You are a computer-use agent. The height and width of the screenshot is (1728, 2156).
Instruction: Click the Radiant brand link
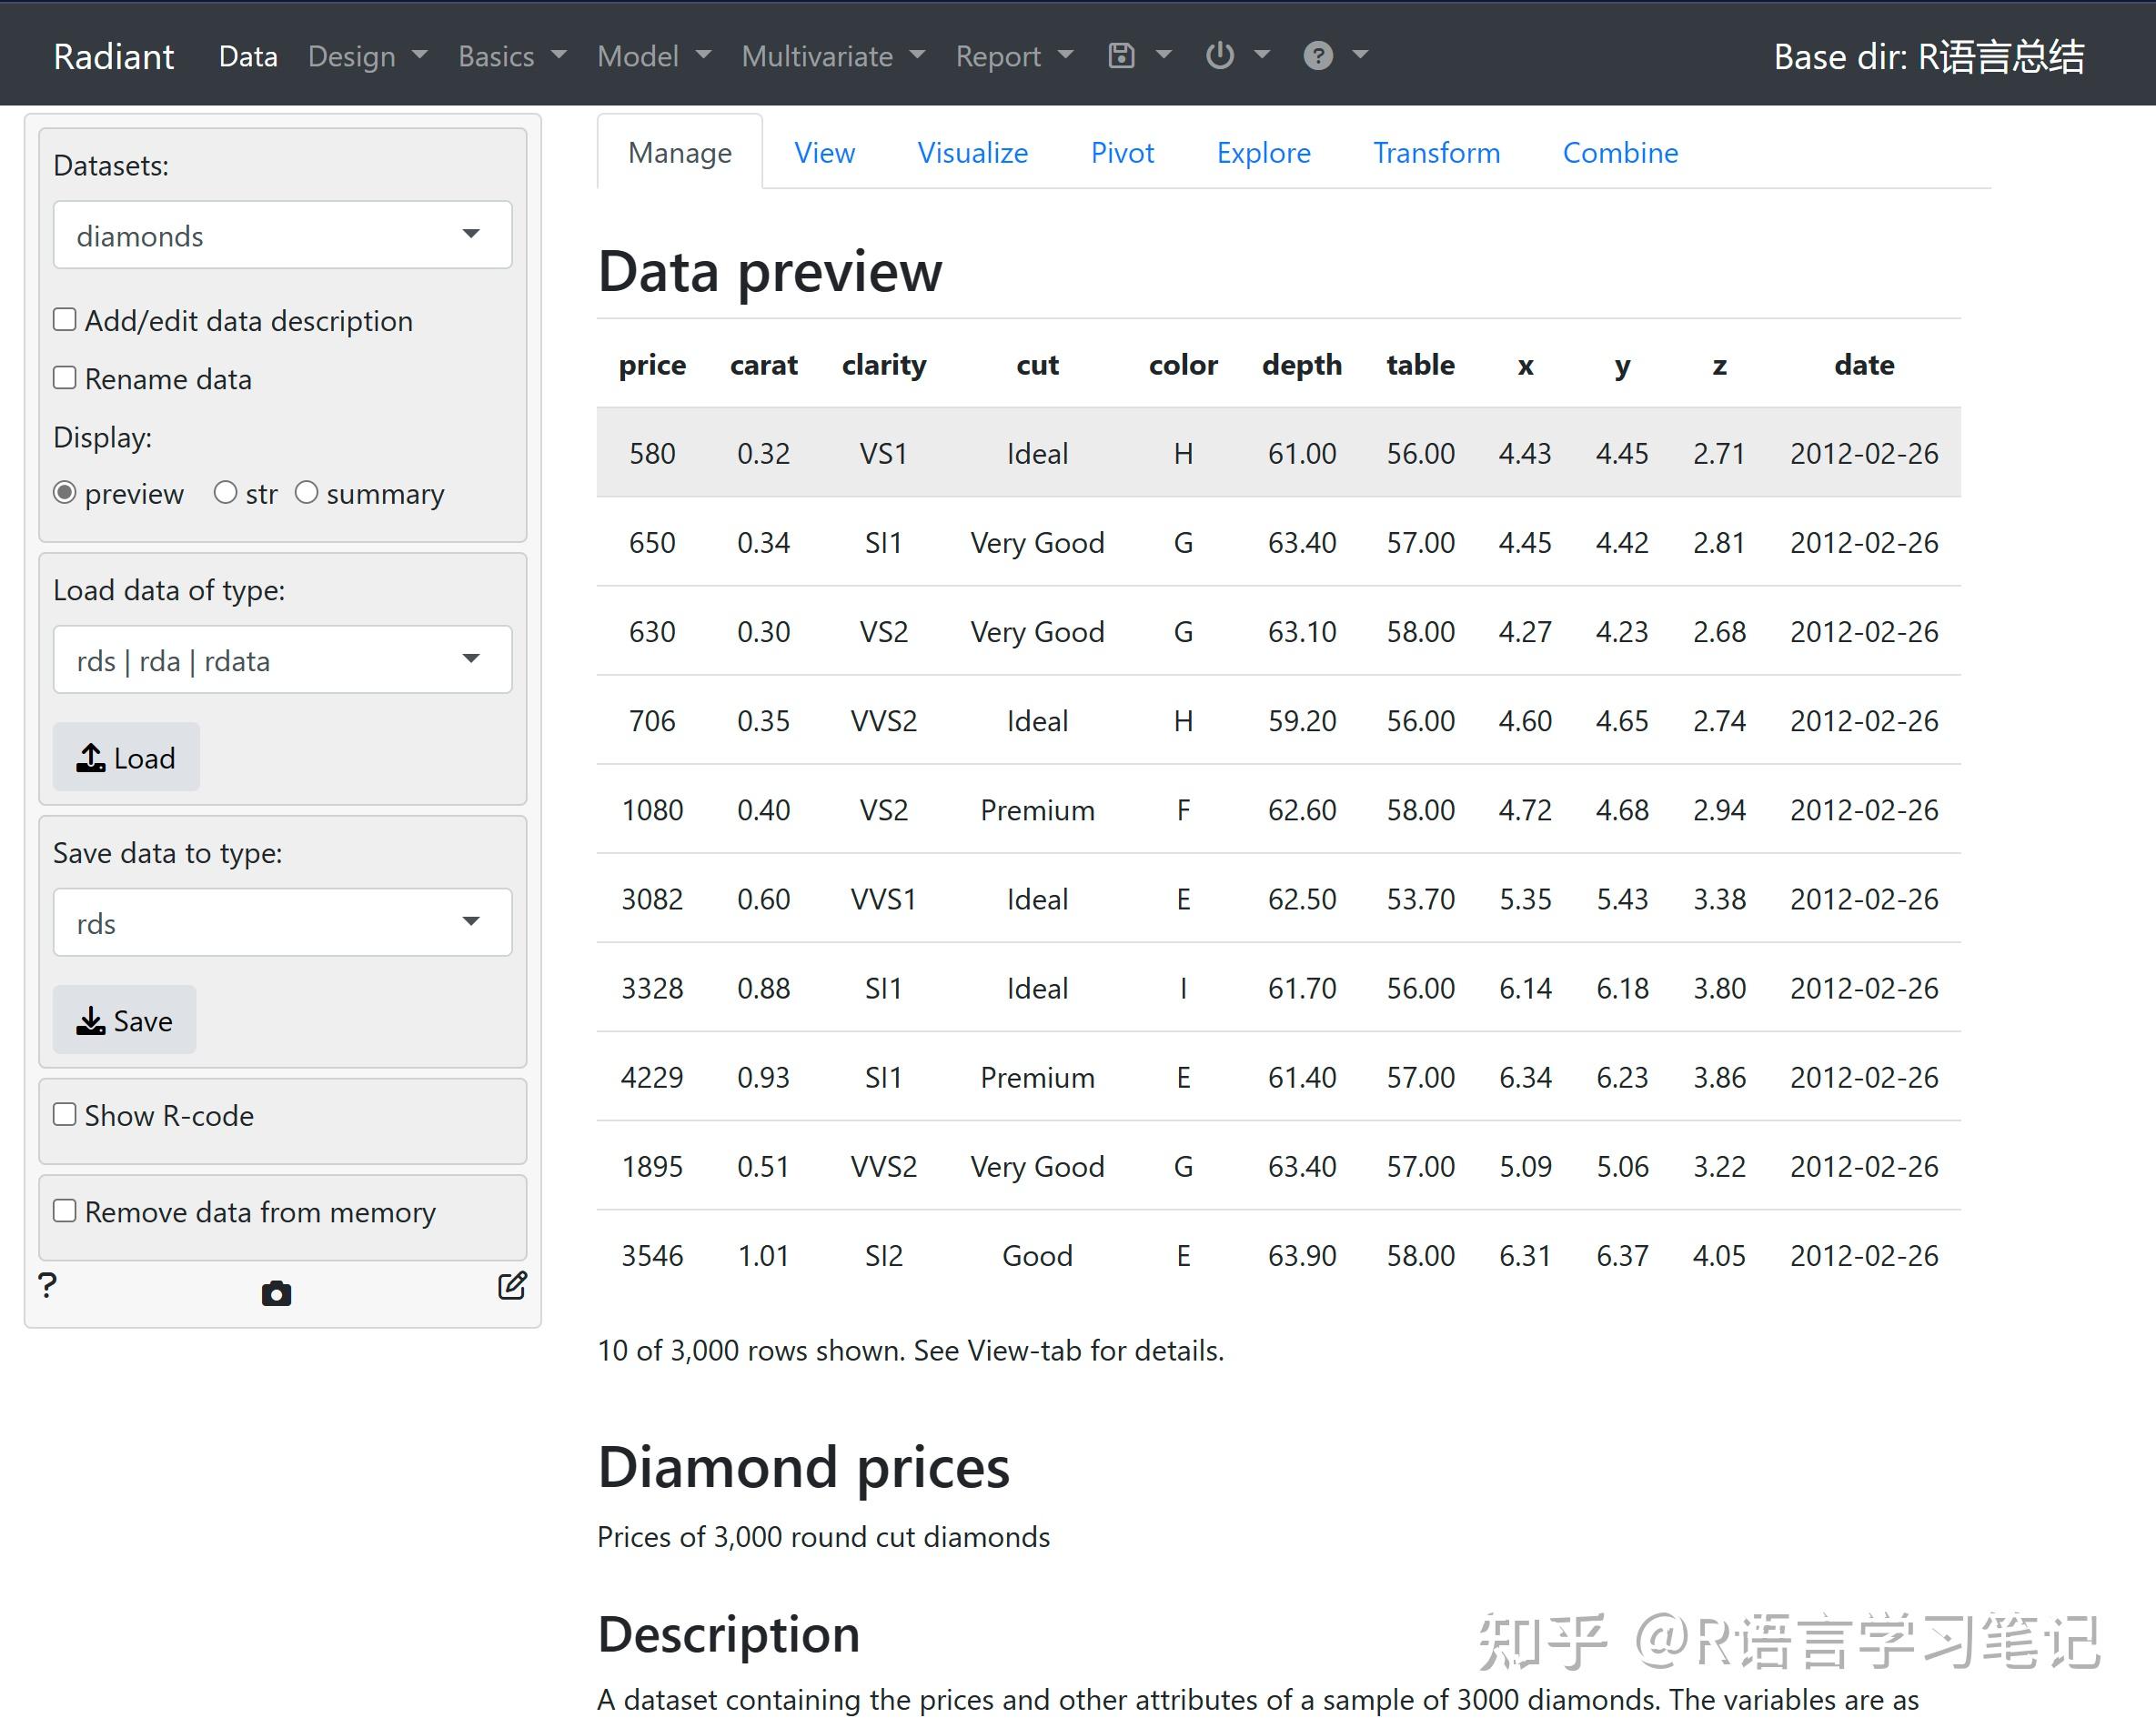point(113,56)
